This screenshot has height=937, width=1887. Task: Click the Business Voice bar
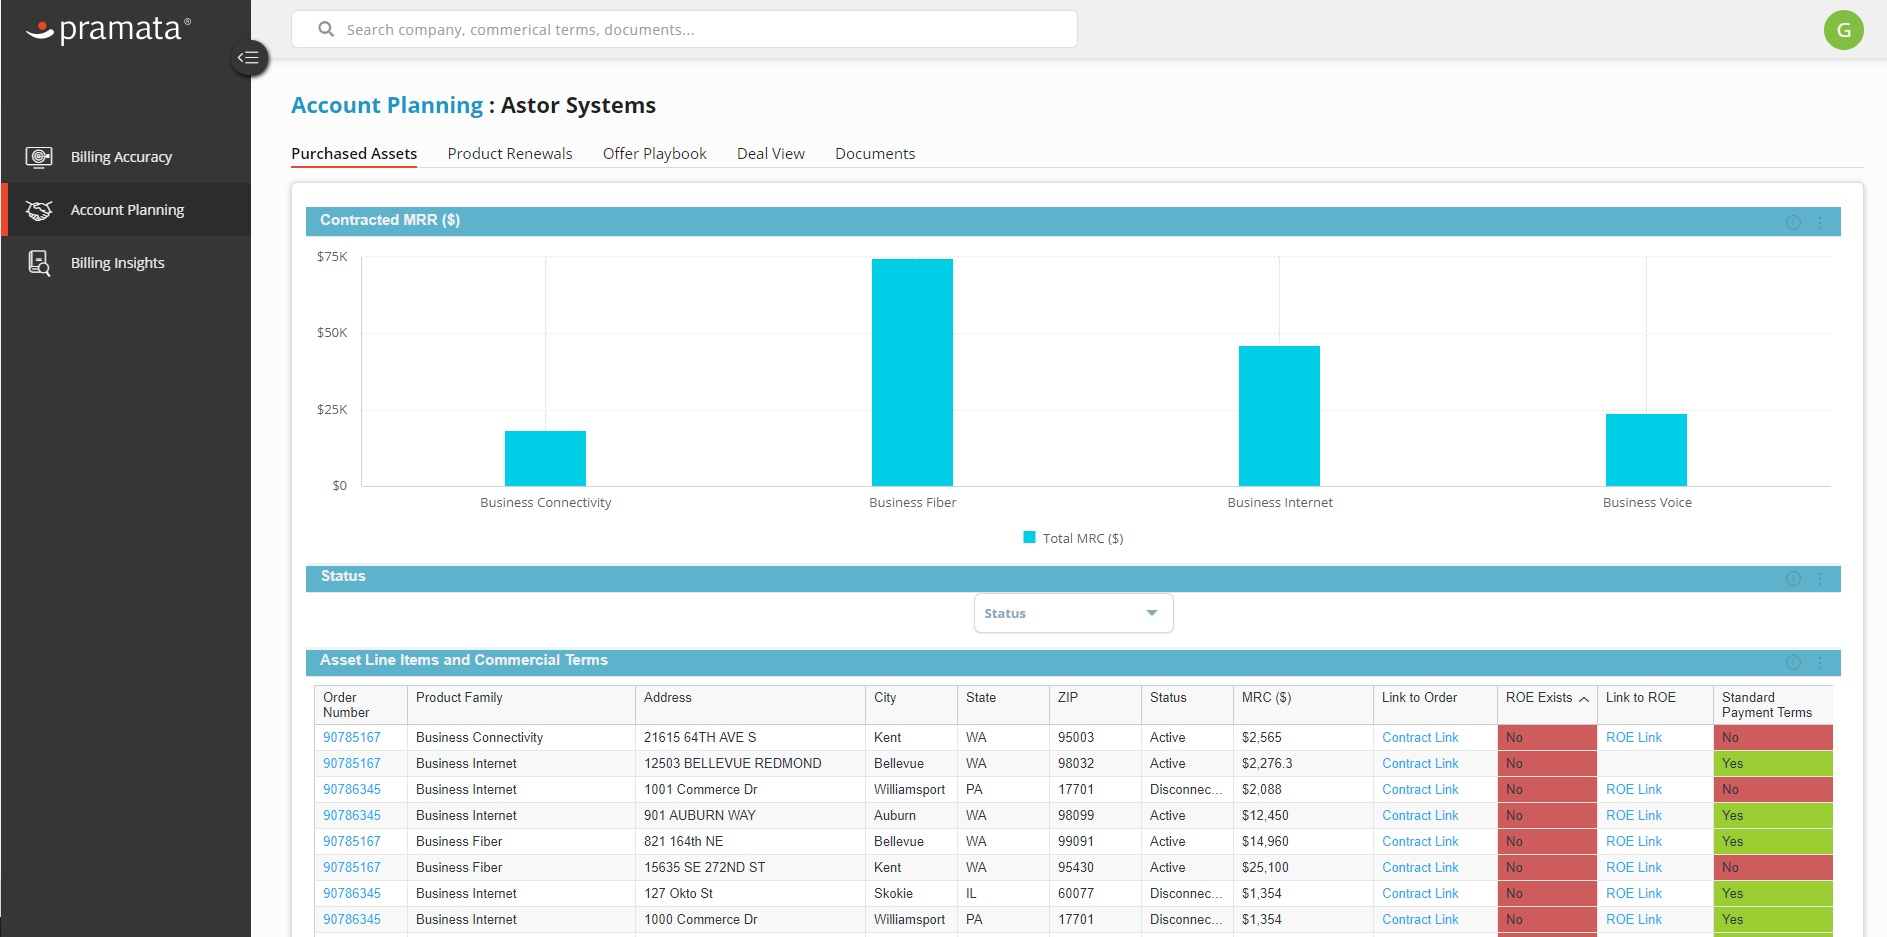pyautogui.click(x=1646, y=450)
